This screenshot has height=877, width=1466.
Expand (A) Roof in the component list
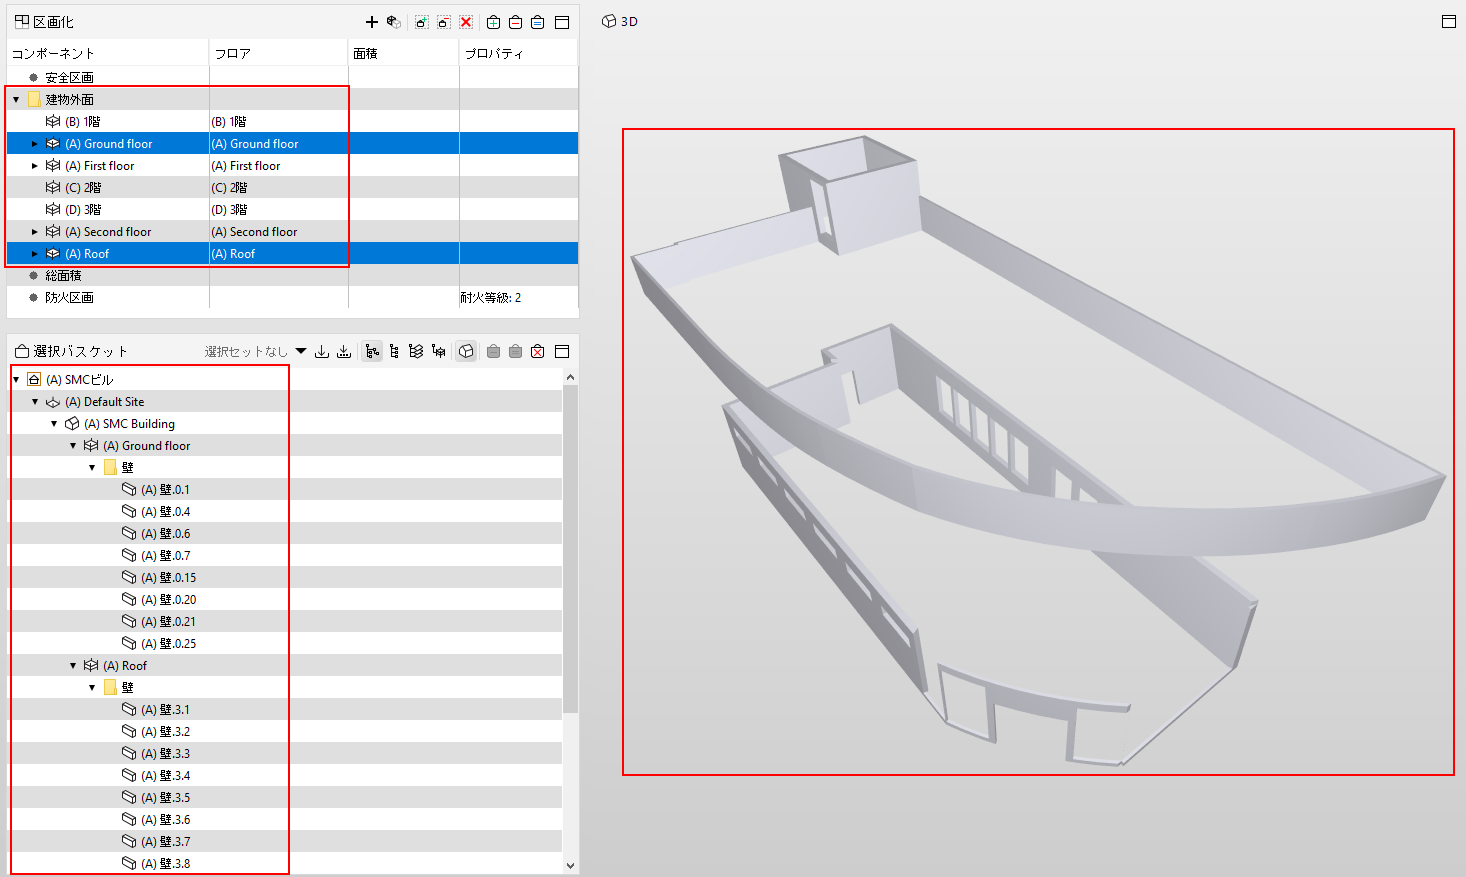click(x=35, y=254)
